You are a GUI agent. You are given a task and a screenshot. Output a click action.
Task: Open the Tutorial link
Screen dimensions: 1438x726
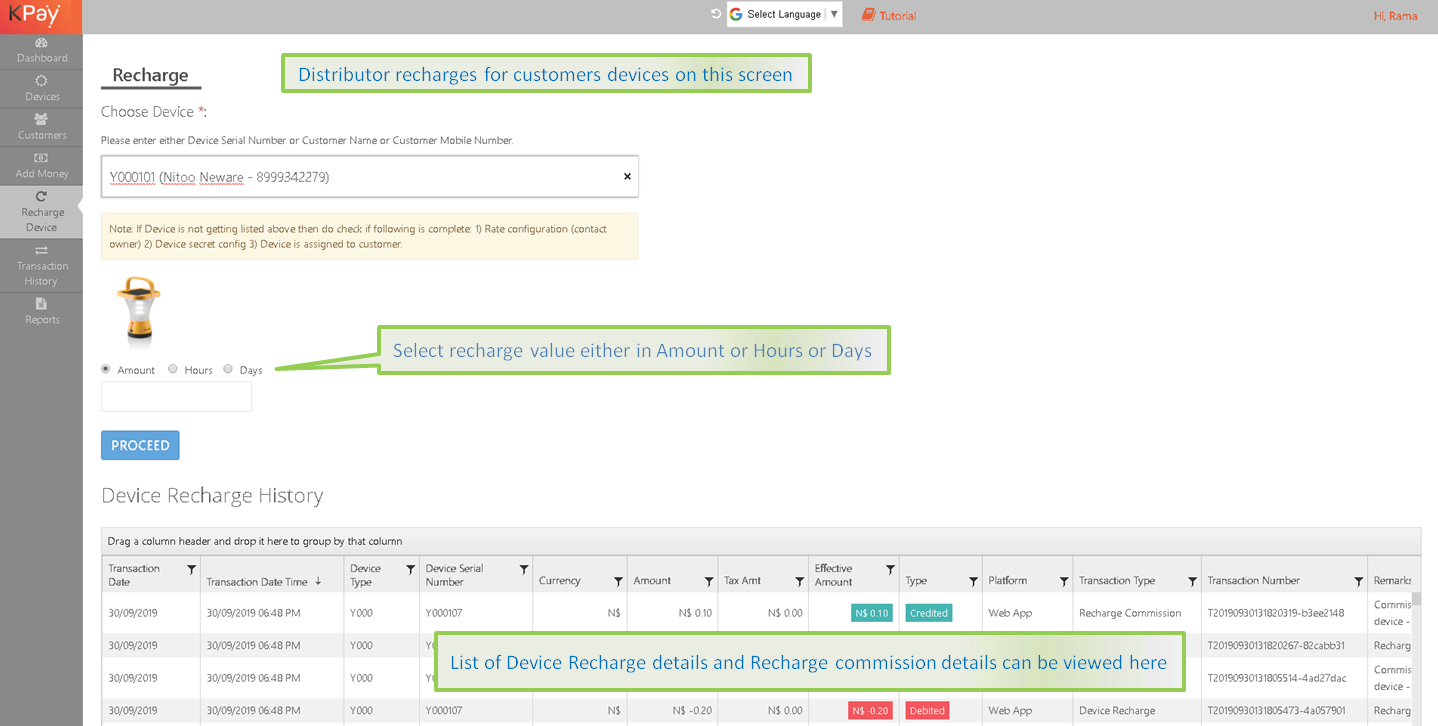pos(888,15)
